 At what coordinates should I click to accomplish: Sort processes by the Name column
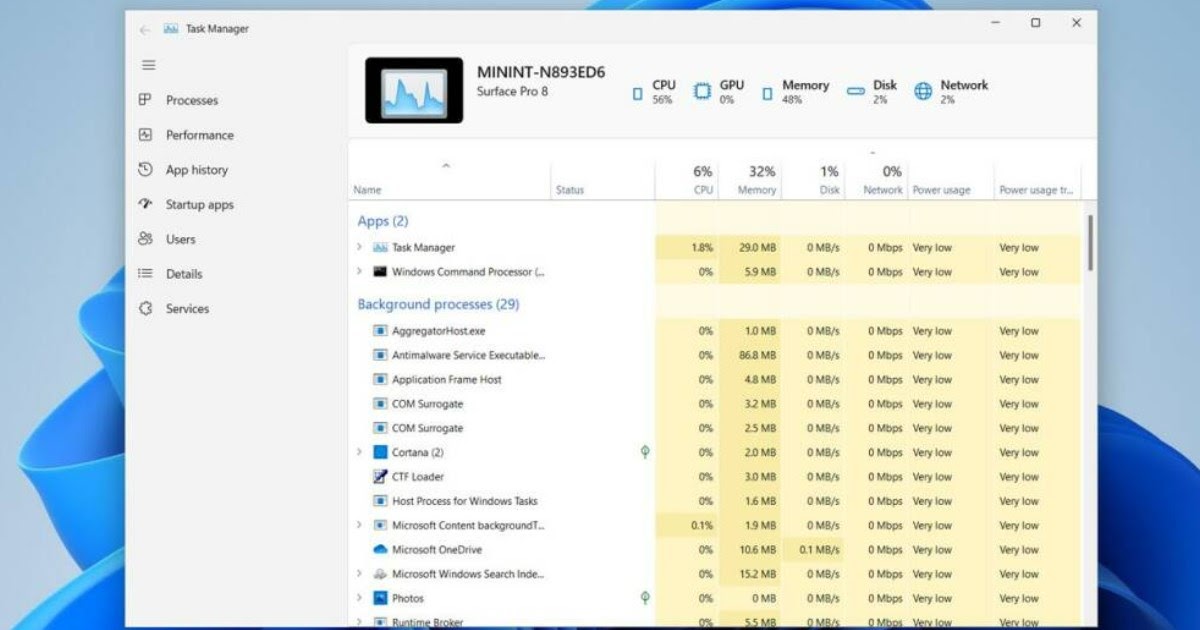(x=367, y=189)
